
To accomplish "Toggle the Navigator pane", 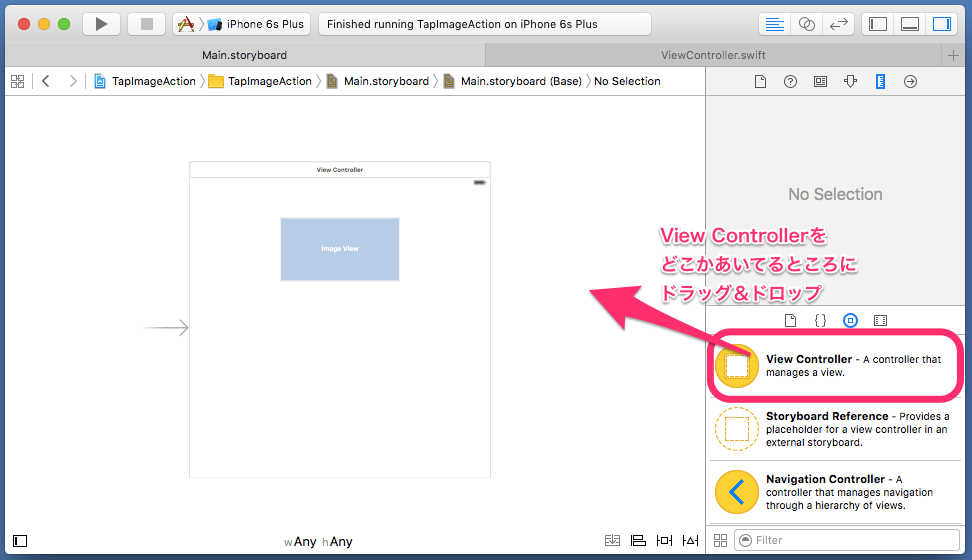I will pos(878,24).
